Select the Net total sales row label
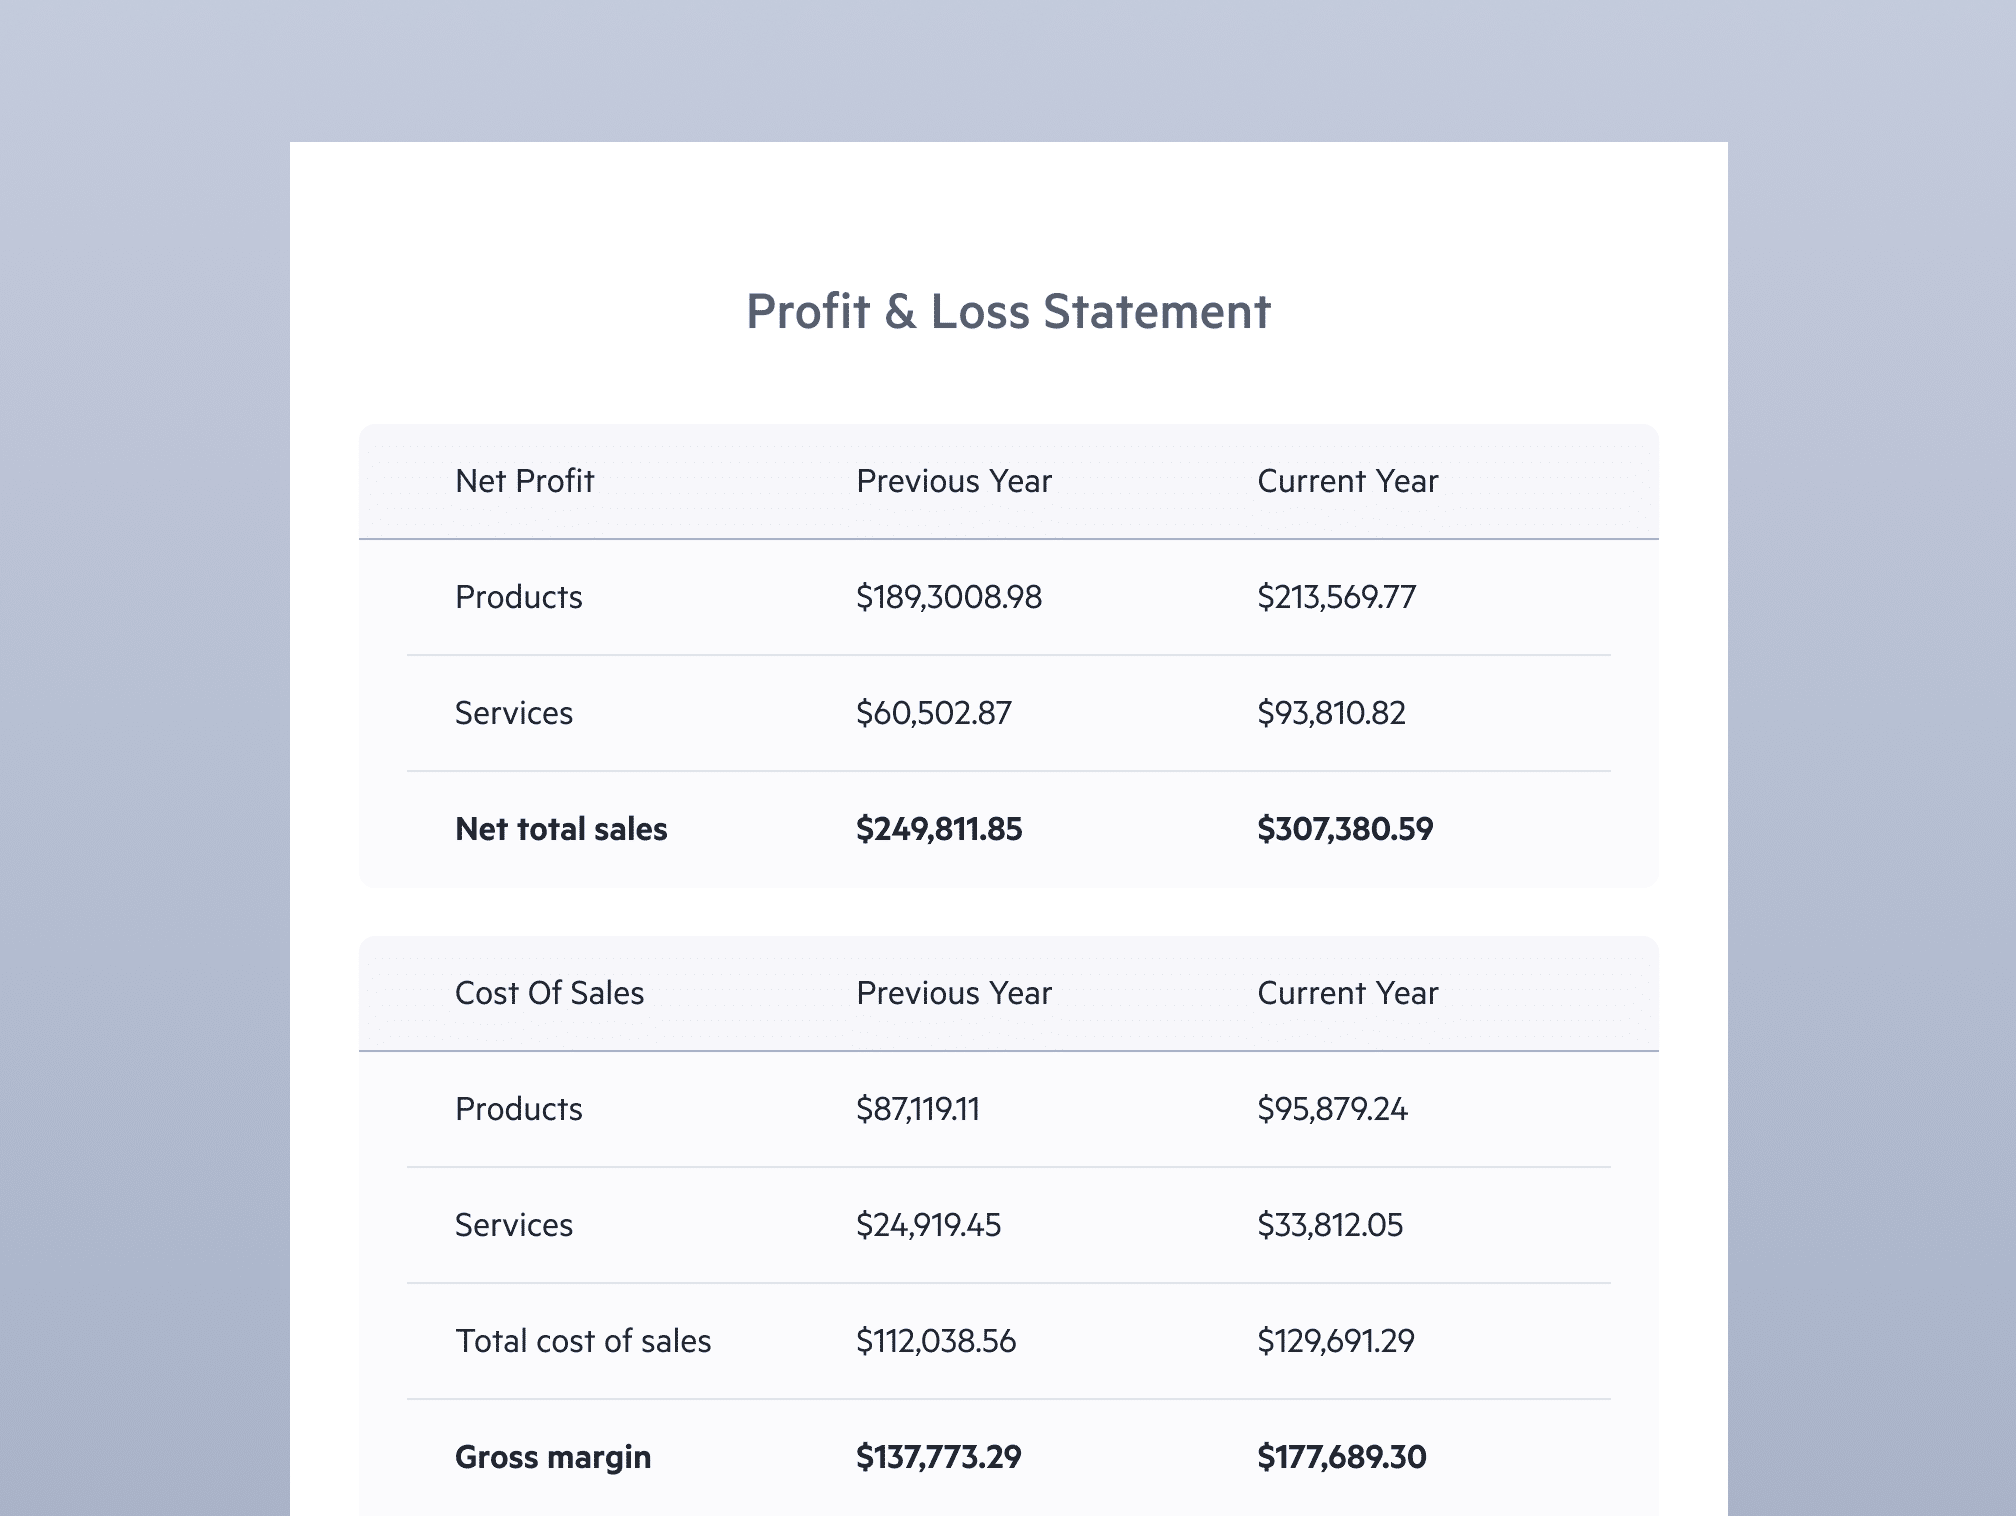The height and width of the screenshot is (1516, 2016). tap(561, 829)
